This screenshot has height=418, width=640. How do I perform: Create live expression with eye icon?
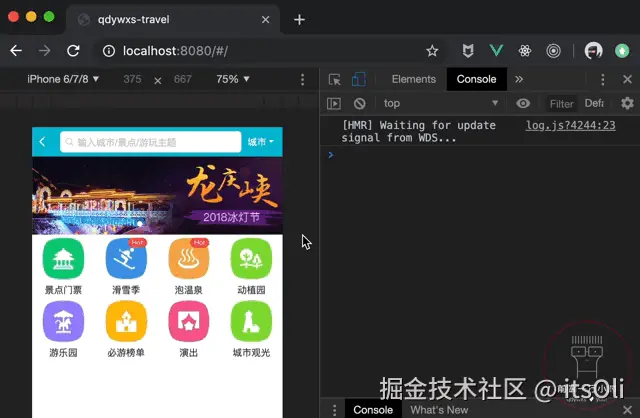coord(523,103)
